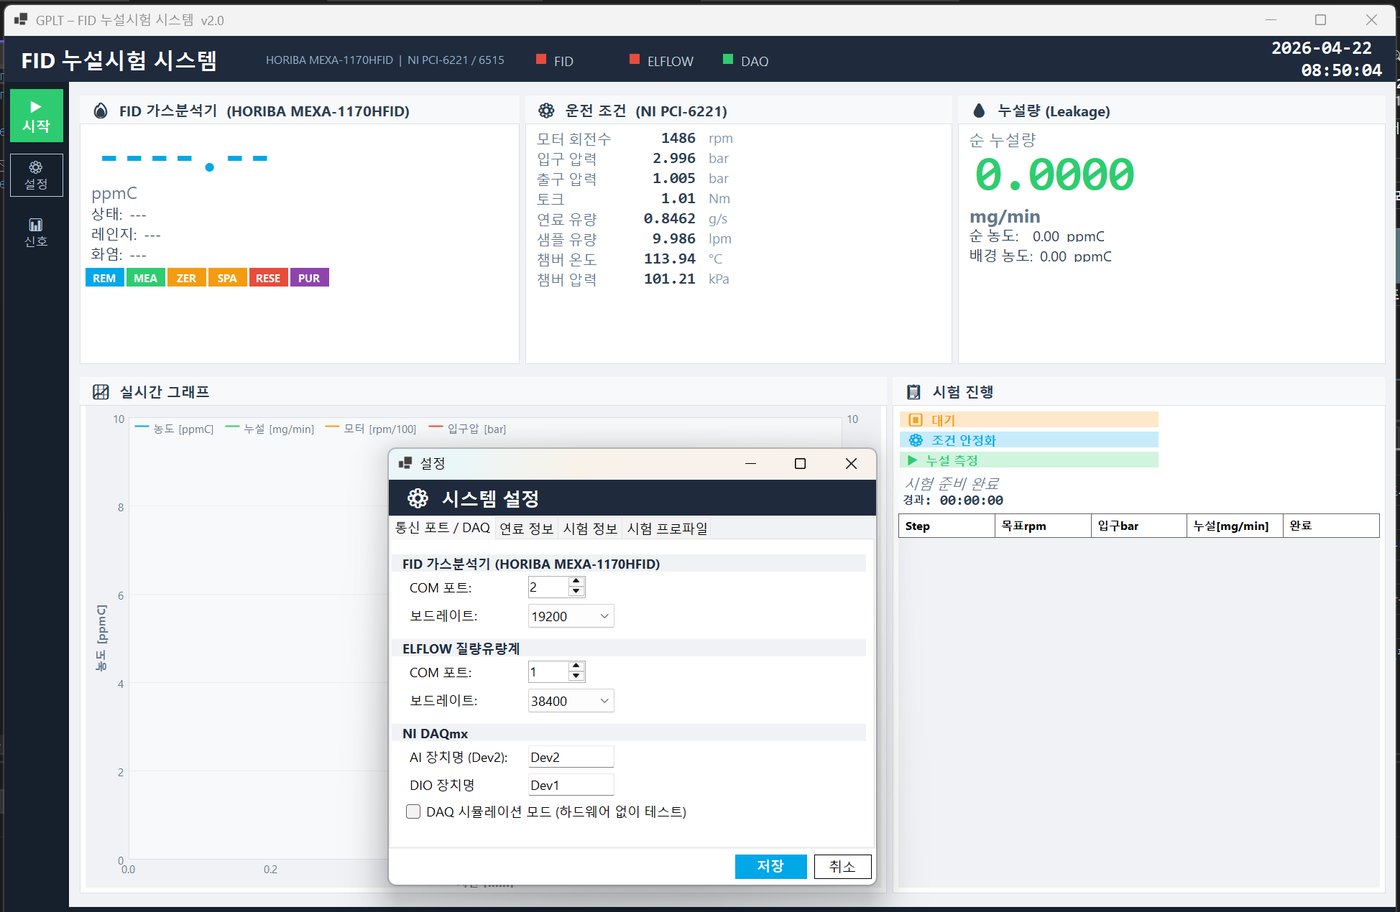Open the FID 보드레이트 19200 dropdown
The image size is (1400, 912).
coord(571,616)
